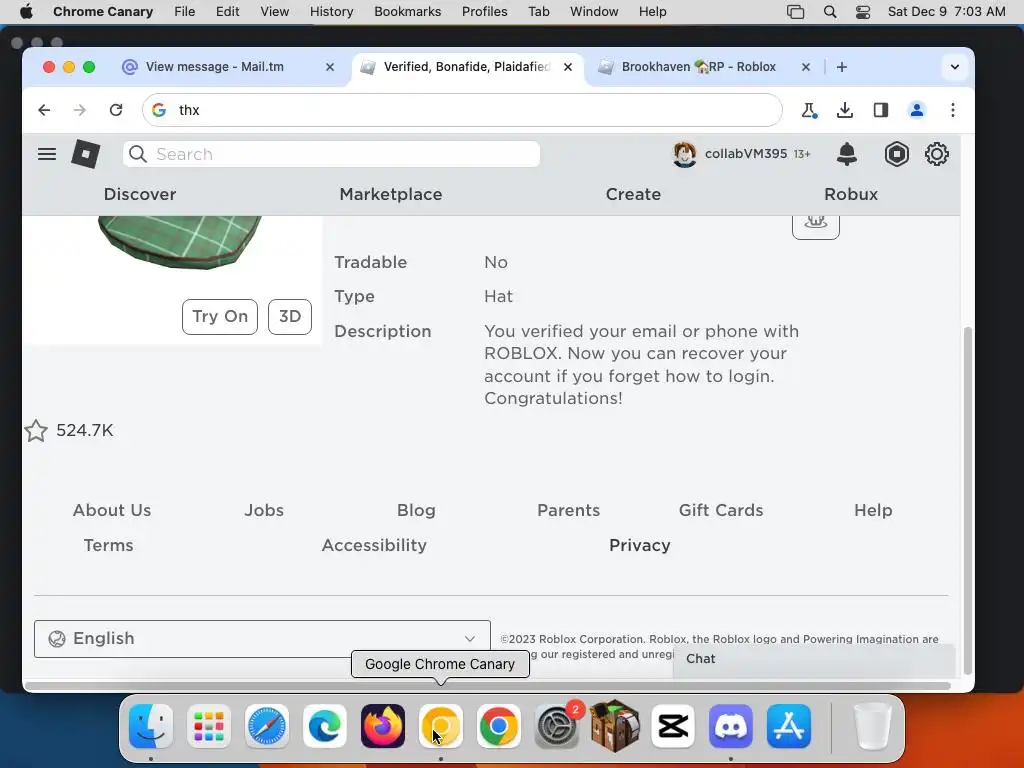Image resolution: width=1024 pixels, height=768 pixels.
Task: Launch Firefox from the dock
Action: (x=383, y=726)
